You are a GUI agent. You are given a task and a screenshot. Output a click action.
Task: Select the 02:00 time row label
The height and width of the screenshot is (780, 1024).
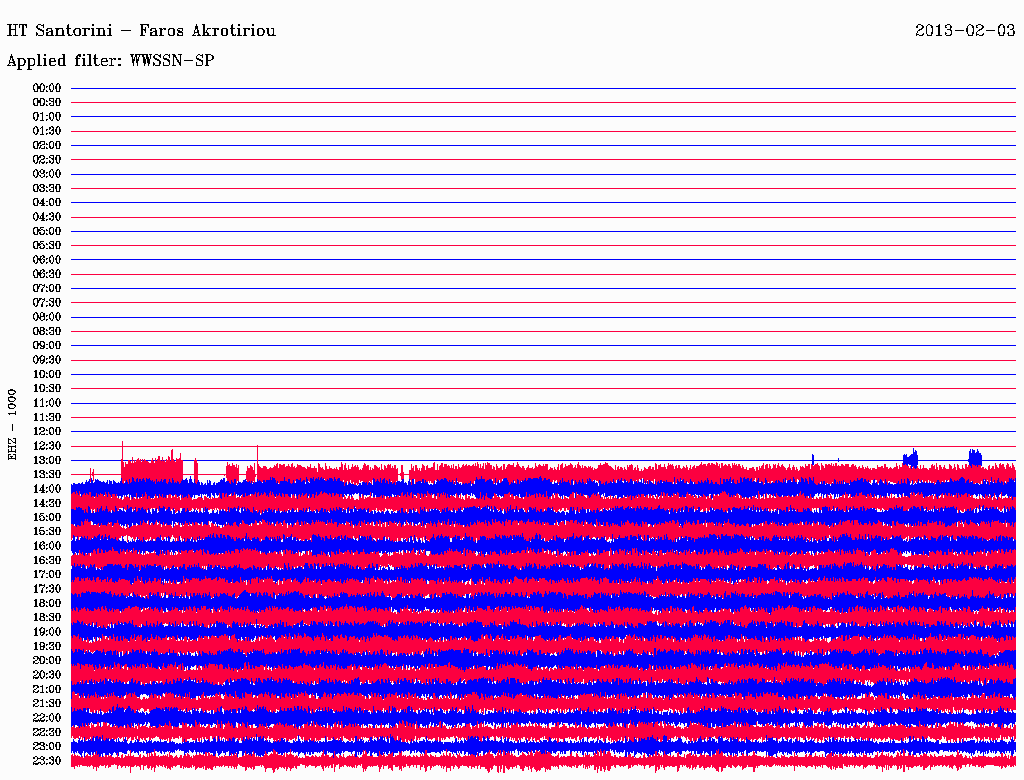(x=47, y=145)
